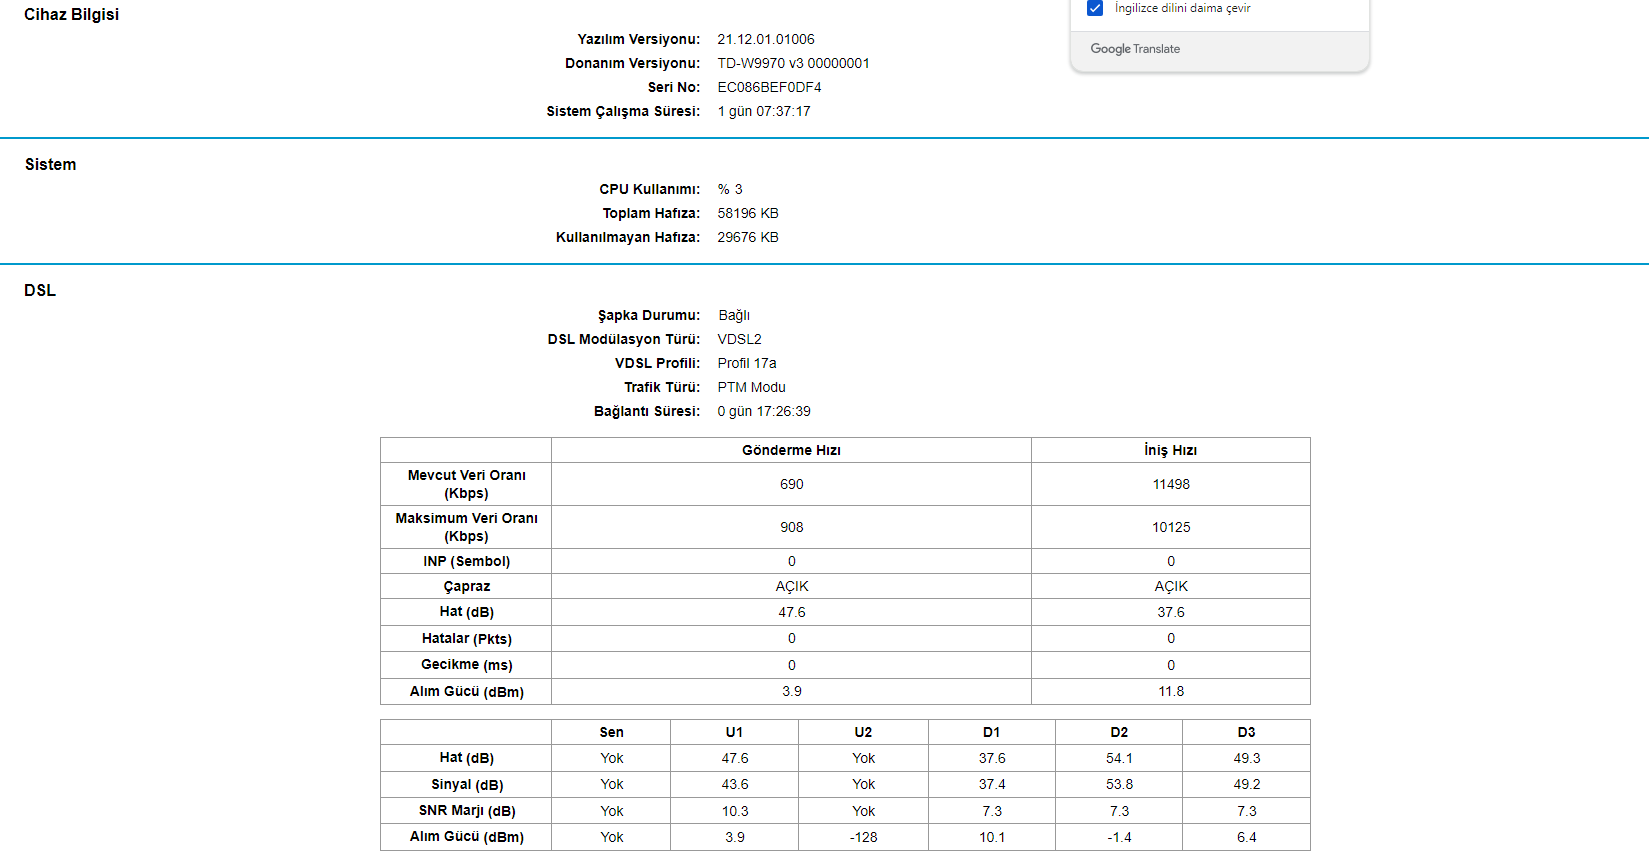Select U1 SNR margin value 10.3
This screenshot has width=1649, height=863.
point(735,811)
